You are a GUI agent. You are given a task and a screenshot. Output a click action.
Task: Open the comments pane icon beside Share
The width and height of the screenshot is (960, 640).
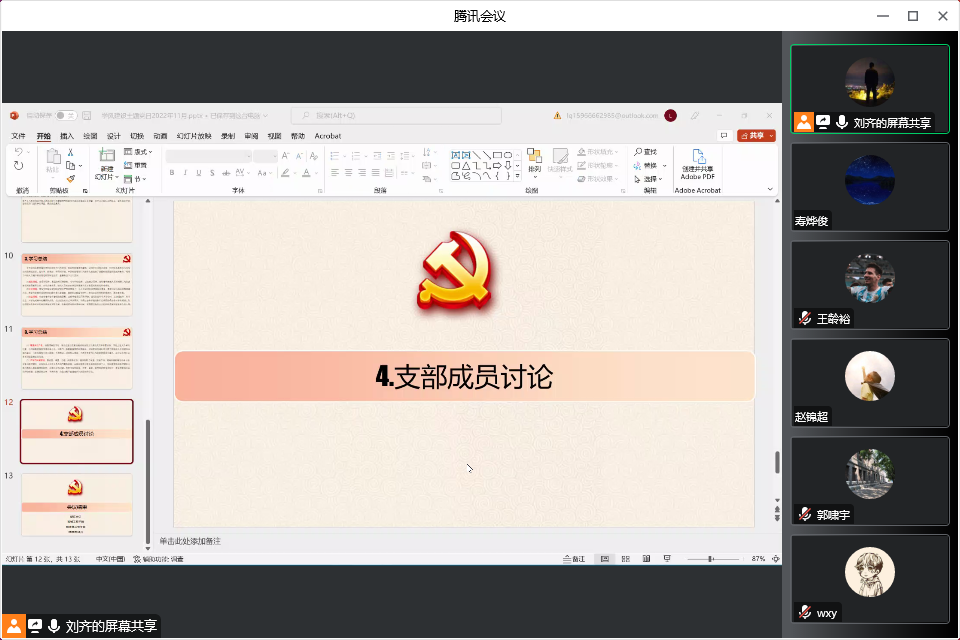(x=723, y=136)
